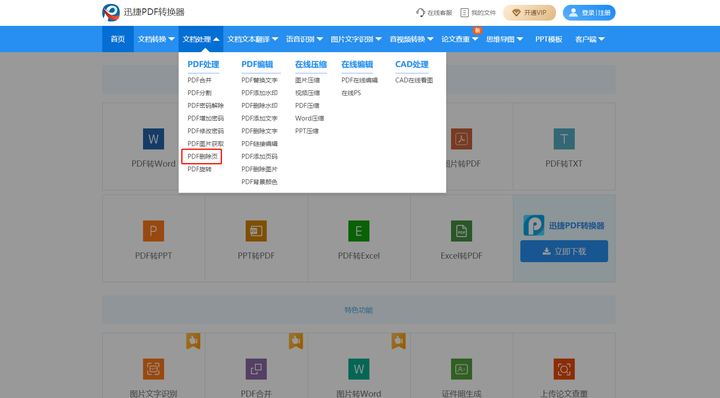Choose PDF删除页 from the menu
Screen dimensions: 720x398
pyautogui.click(x=202, y=157)
